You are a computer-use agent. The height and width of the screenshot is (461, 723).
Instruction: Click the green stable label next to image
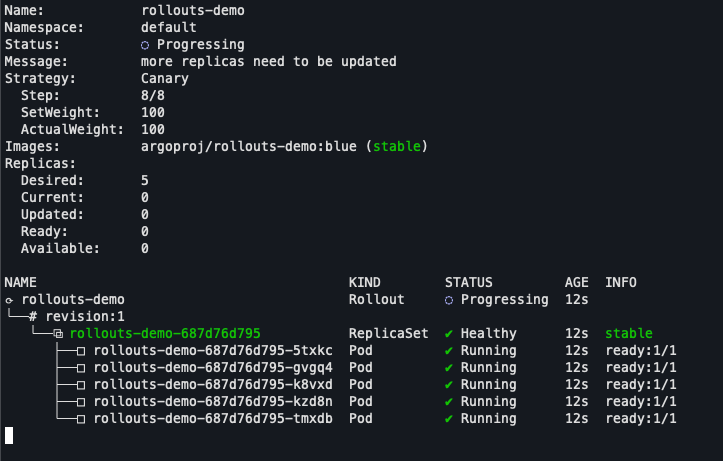(397, 147)
